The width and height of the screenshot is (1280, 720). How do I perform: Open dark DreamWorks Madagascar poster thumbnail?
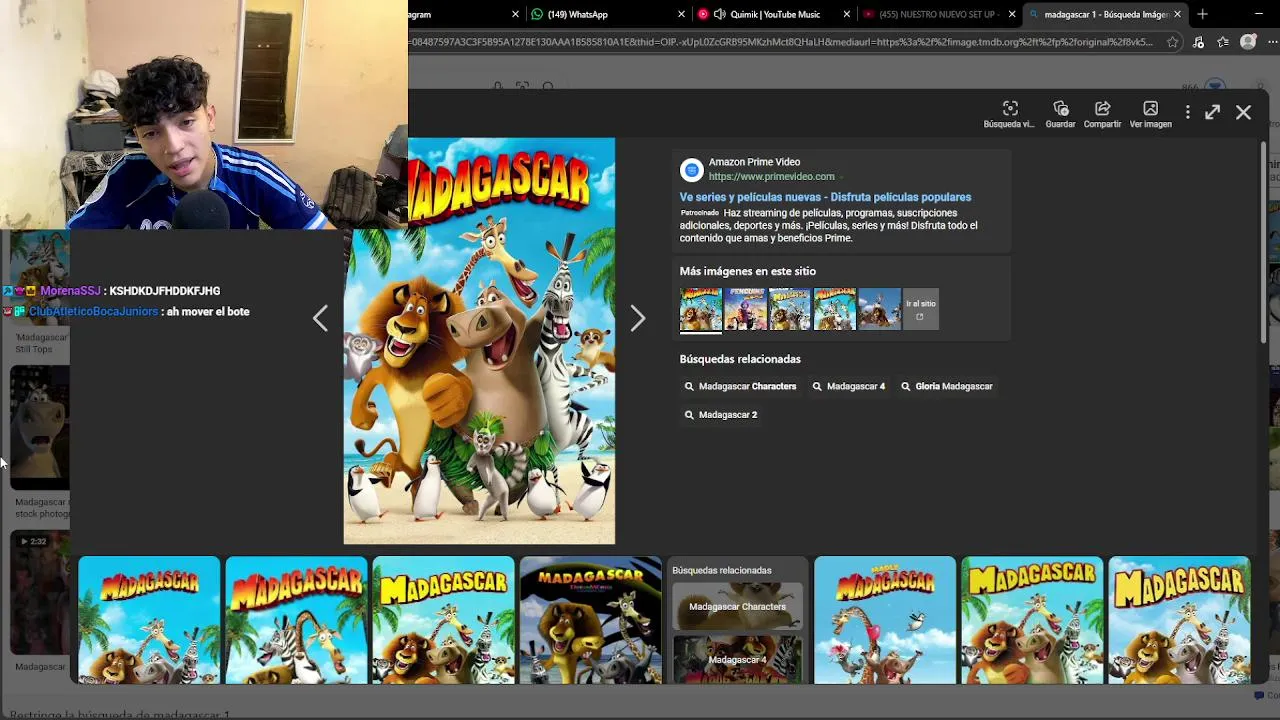[590, 620]
